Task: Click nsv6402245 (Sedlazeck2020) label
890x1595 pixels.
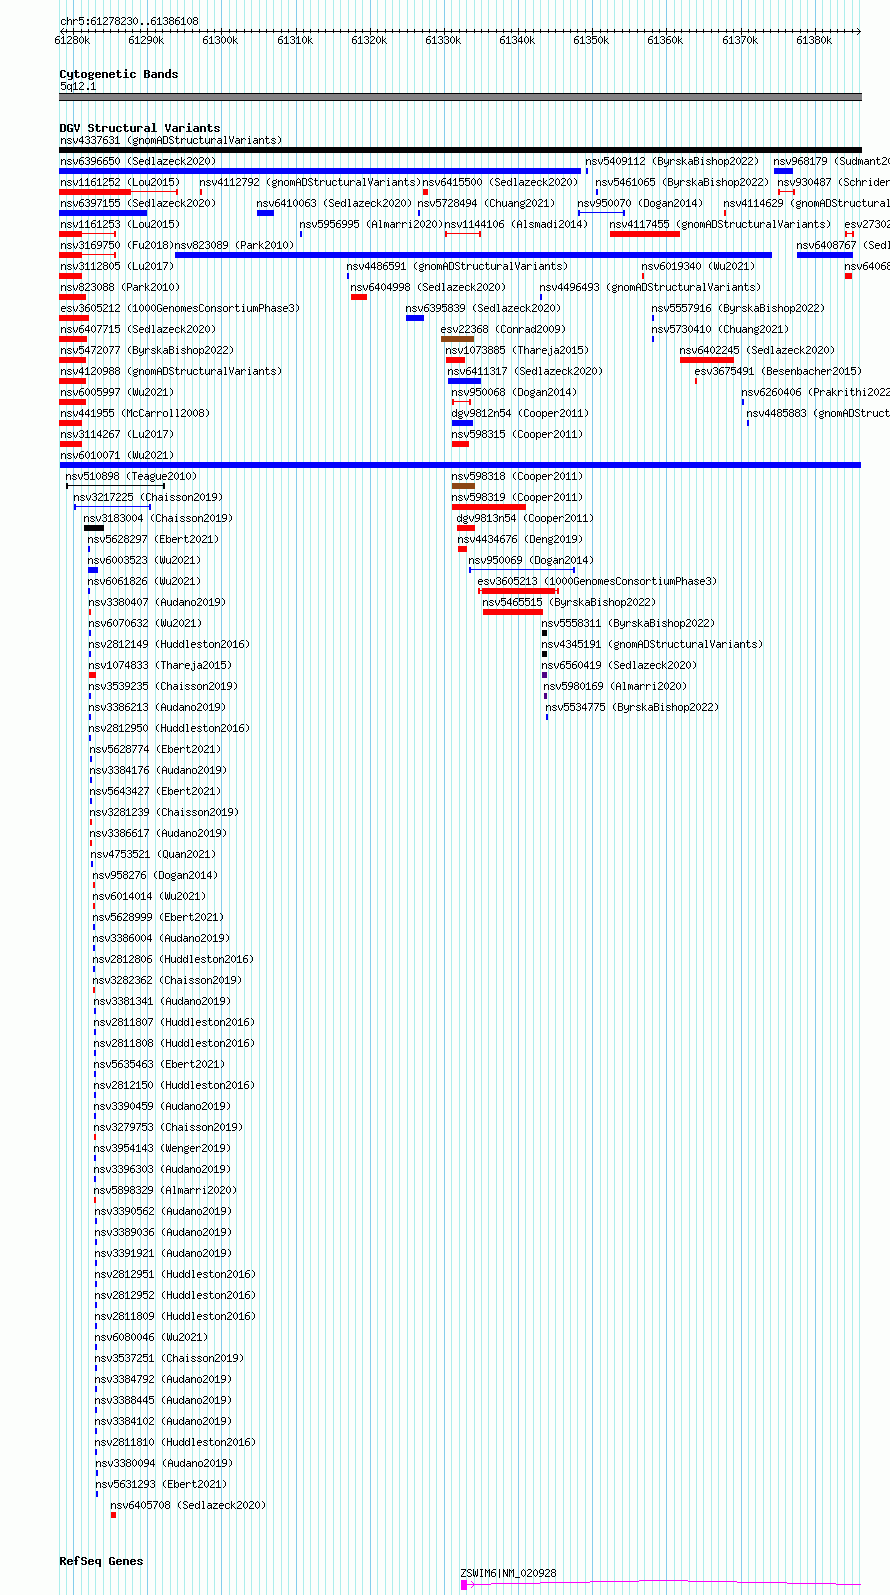Action: (x=757, y=350)
